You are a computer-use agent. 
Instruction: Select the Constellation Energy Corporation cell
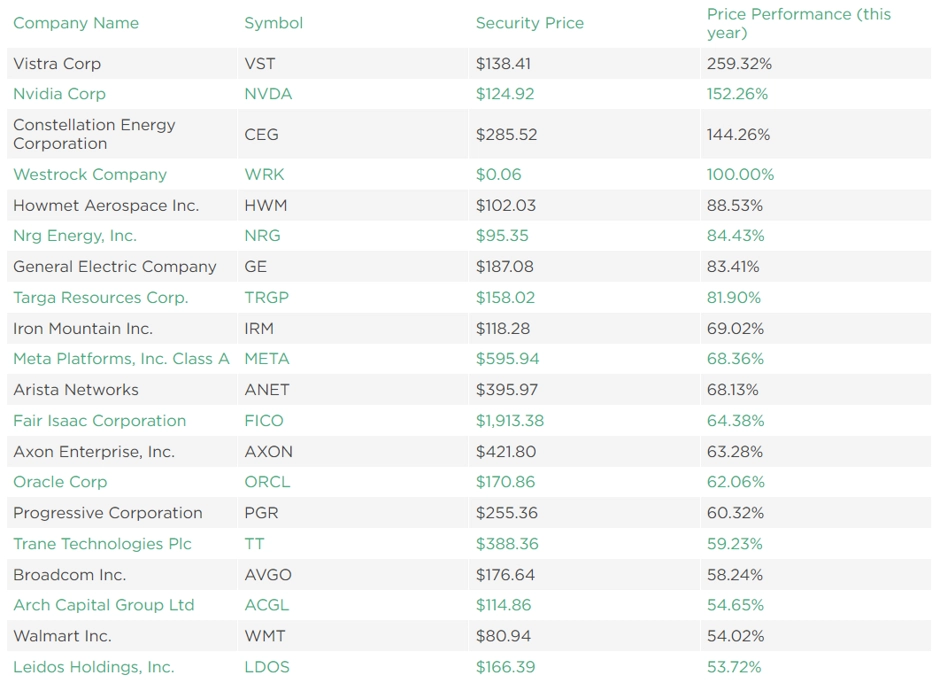click(122, 134)
